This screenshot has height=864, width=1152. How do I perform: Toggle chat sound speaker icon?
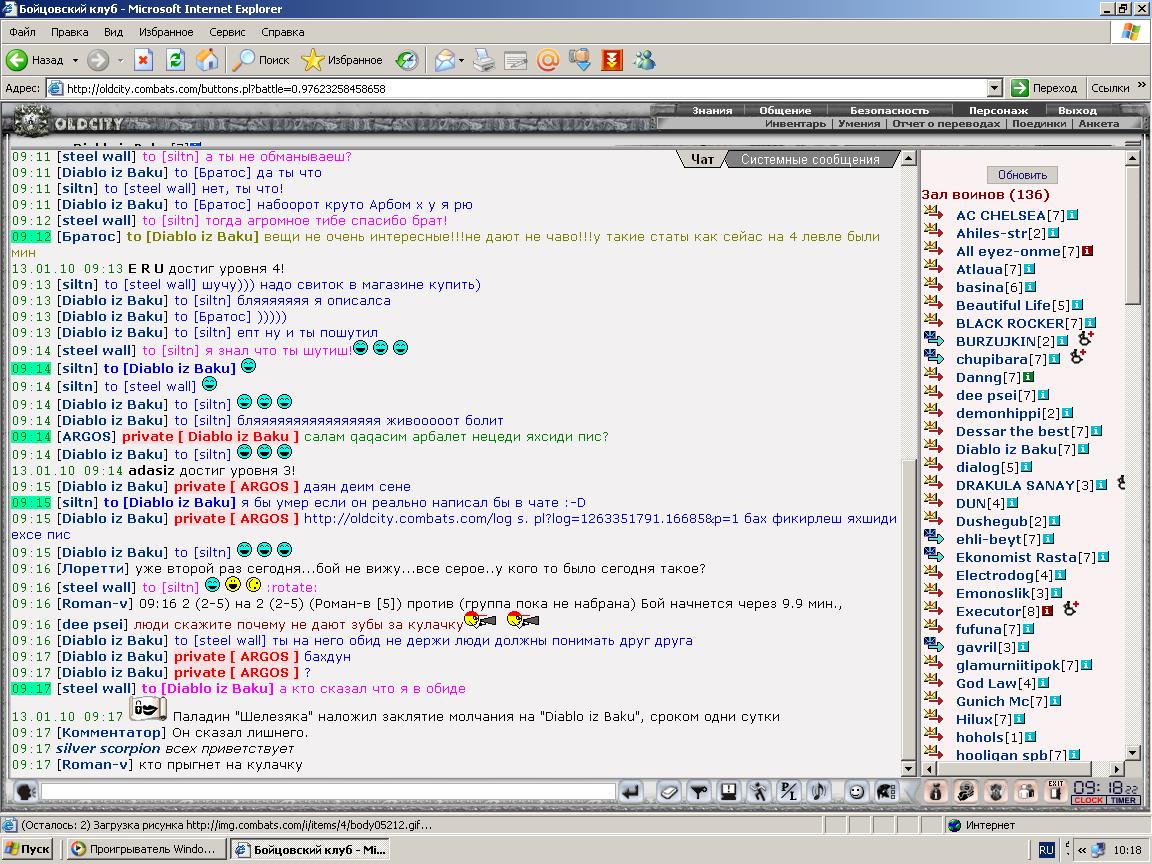818,791
